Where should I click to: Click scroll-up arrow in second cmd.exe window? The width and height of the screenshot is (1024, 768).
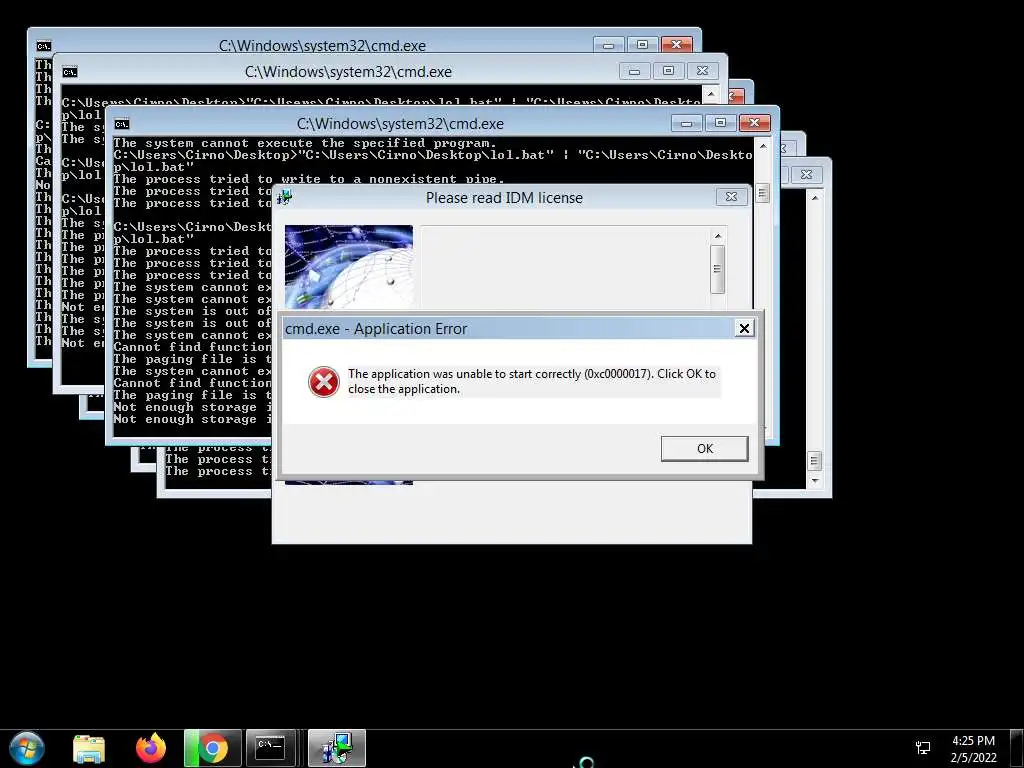click(711, 95)
